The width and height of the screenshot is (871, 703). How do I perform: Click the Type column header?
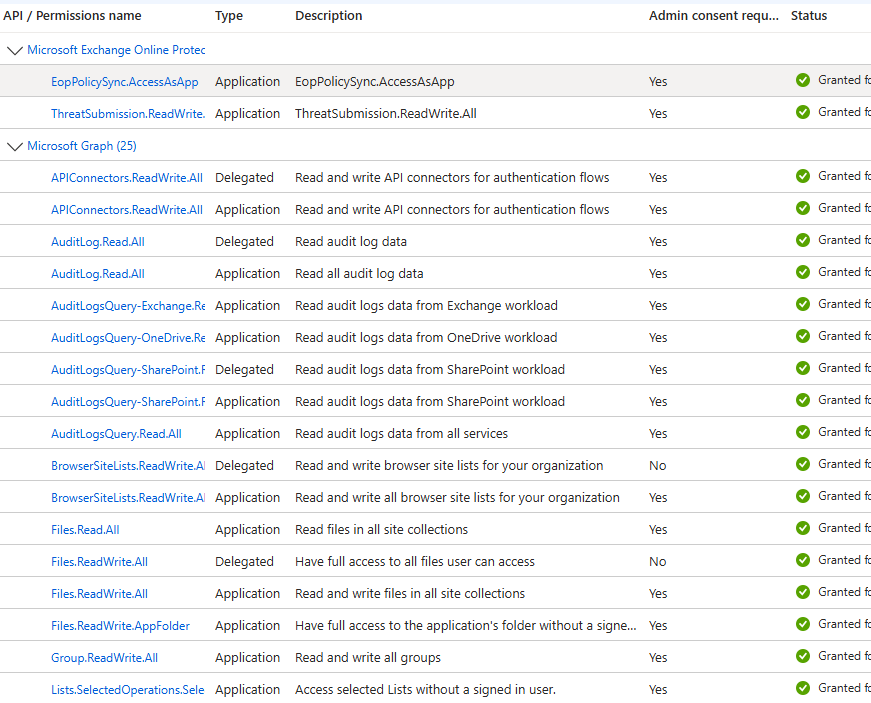tap(227, 15)
